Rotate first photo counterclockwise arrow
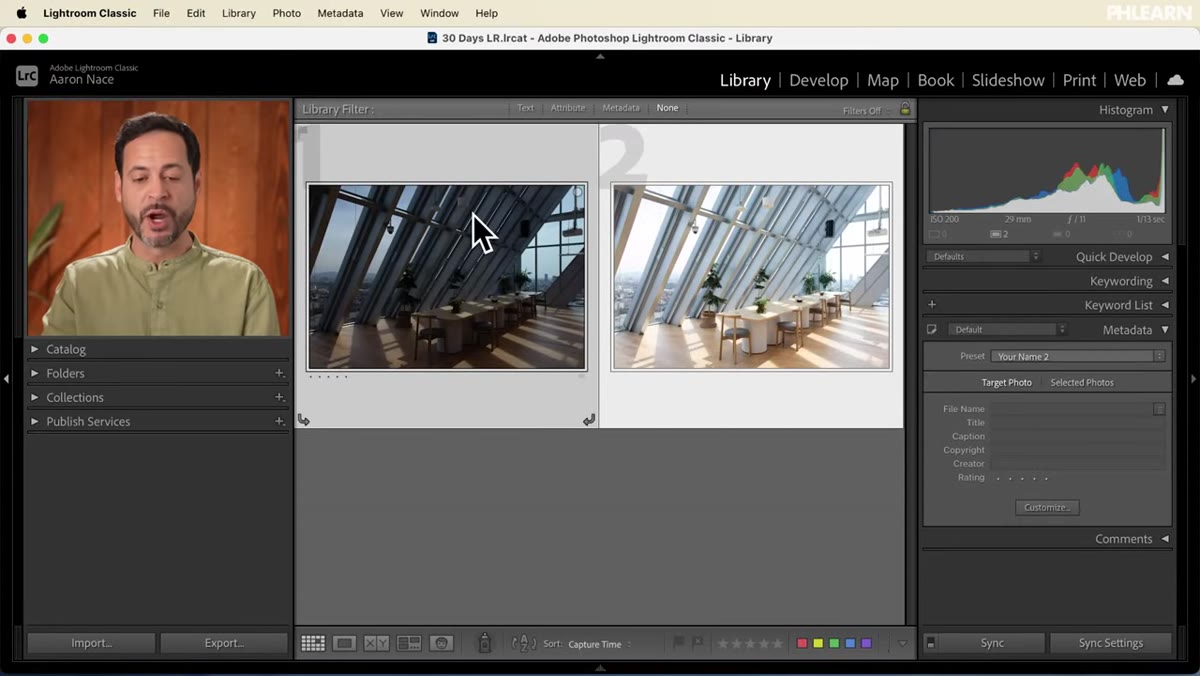1200x676 pixels. click(x=304, y=420)
